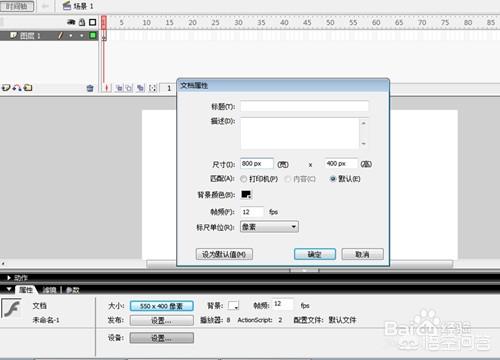Click the 帧频 field in the dialog
Viewport: 500px width, 360px height.
point(252,212)
